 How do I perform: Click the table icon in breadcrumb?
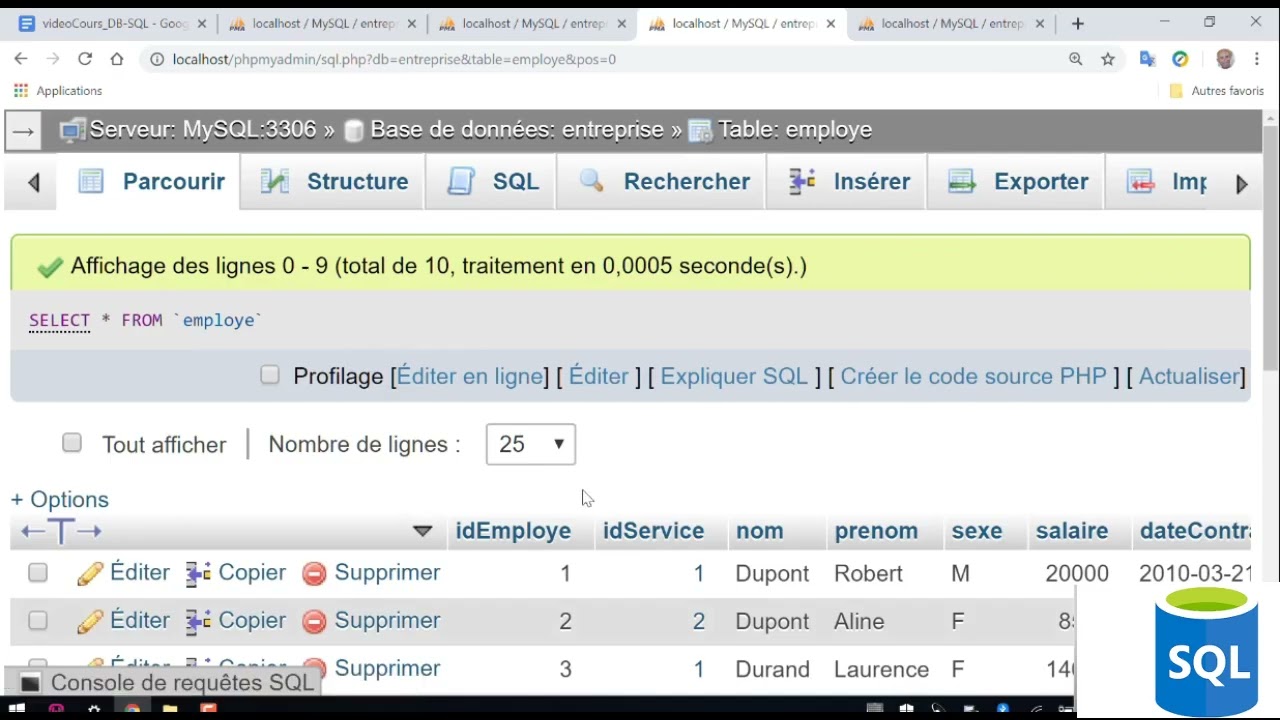pos(700,130)
